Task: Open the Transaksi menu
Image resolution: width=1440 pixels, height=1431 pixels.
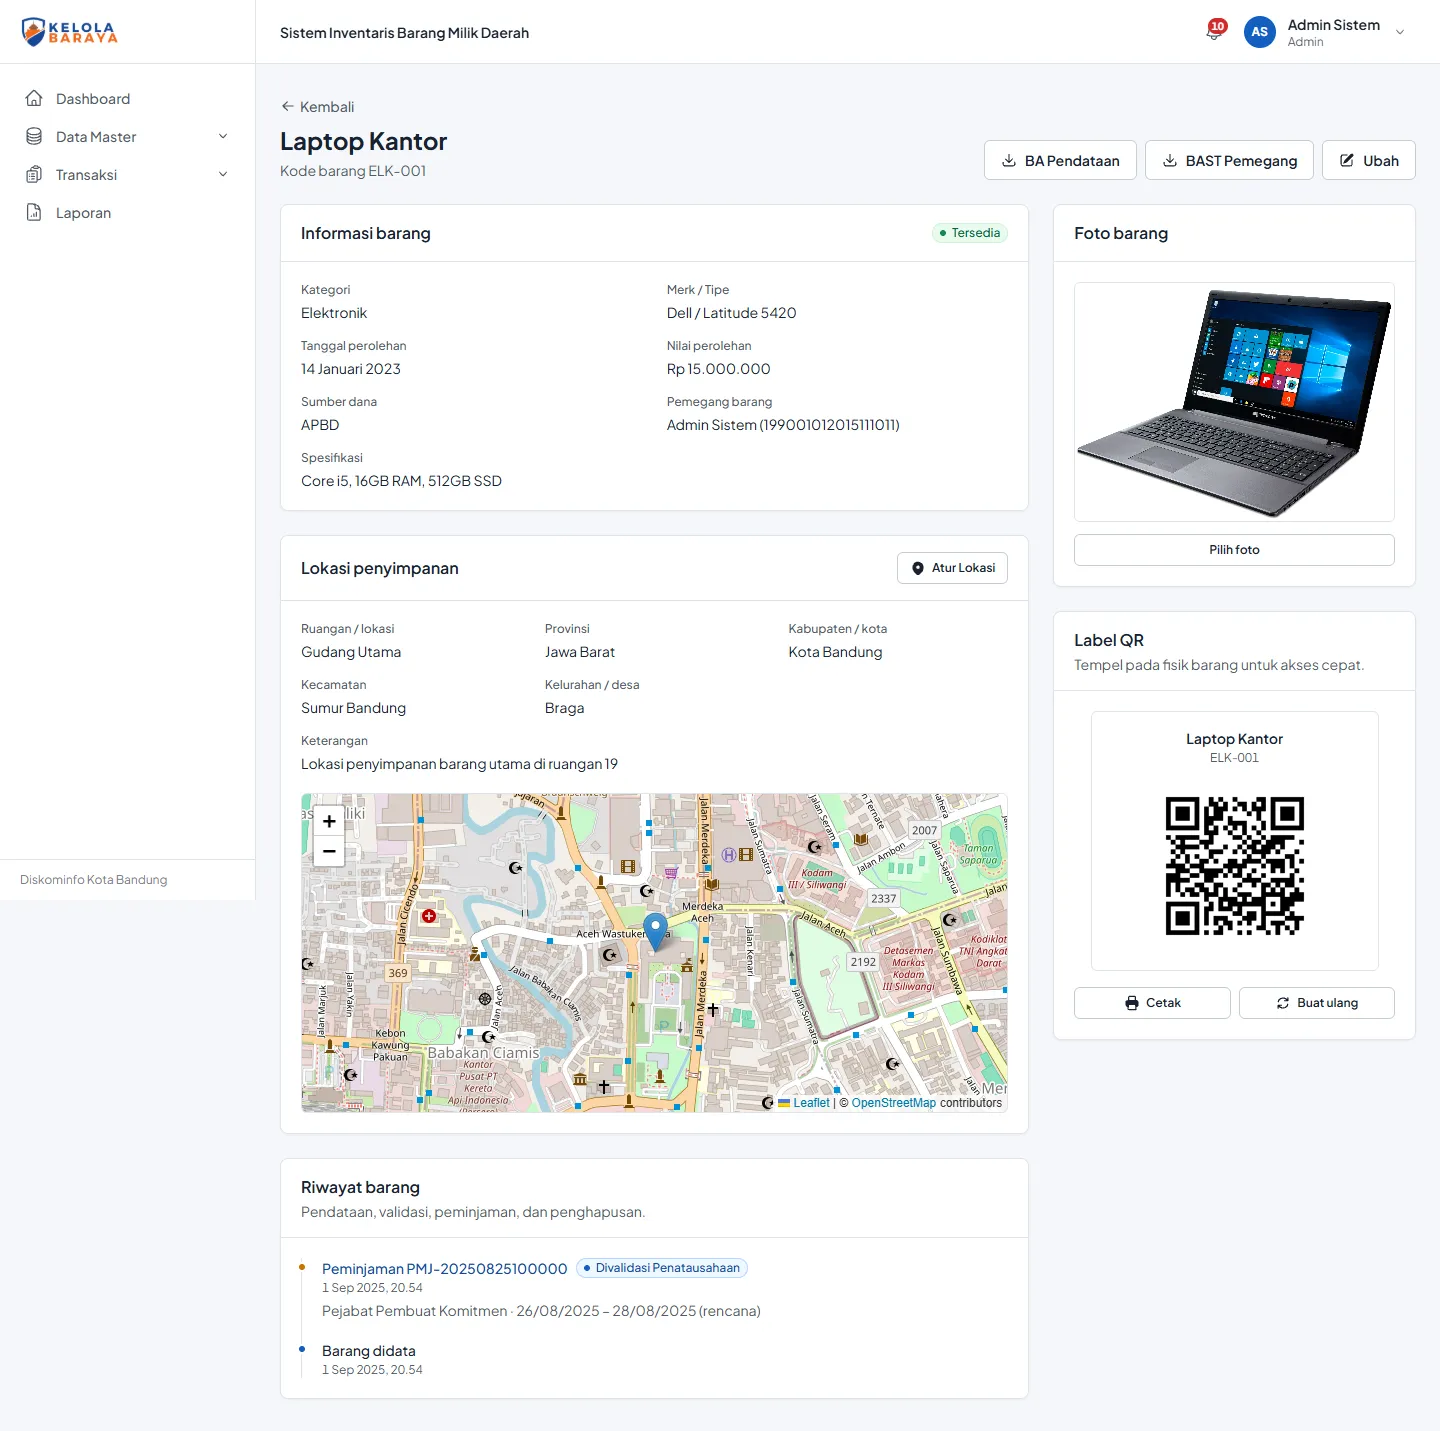Action: point(127,175)
